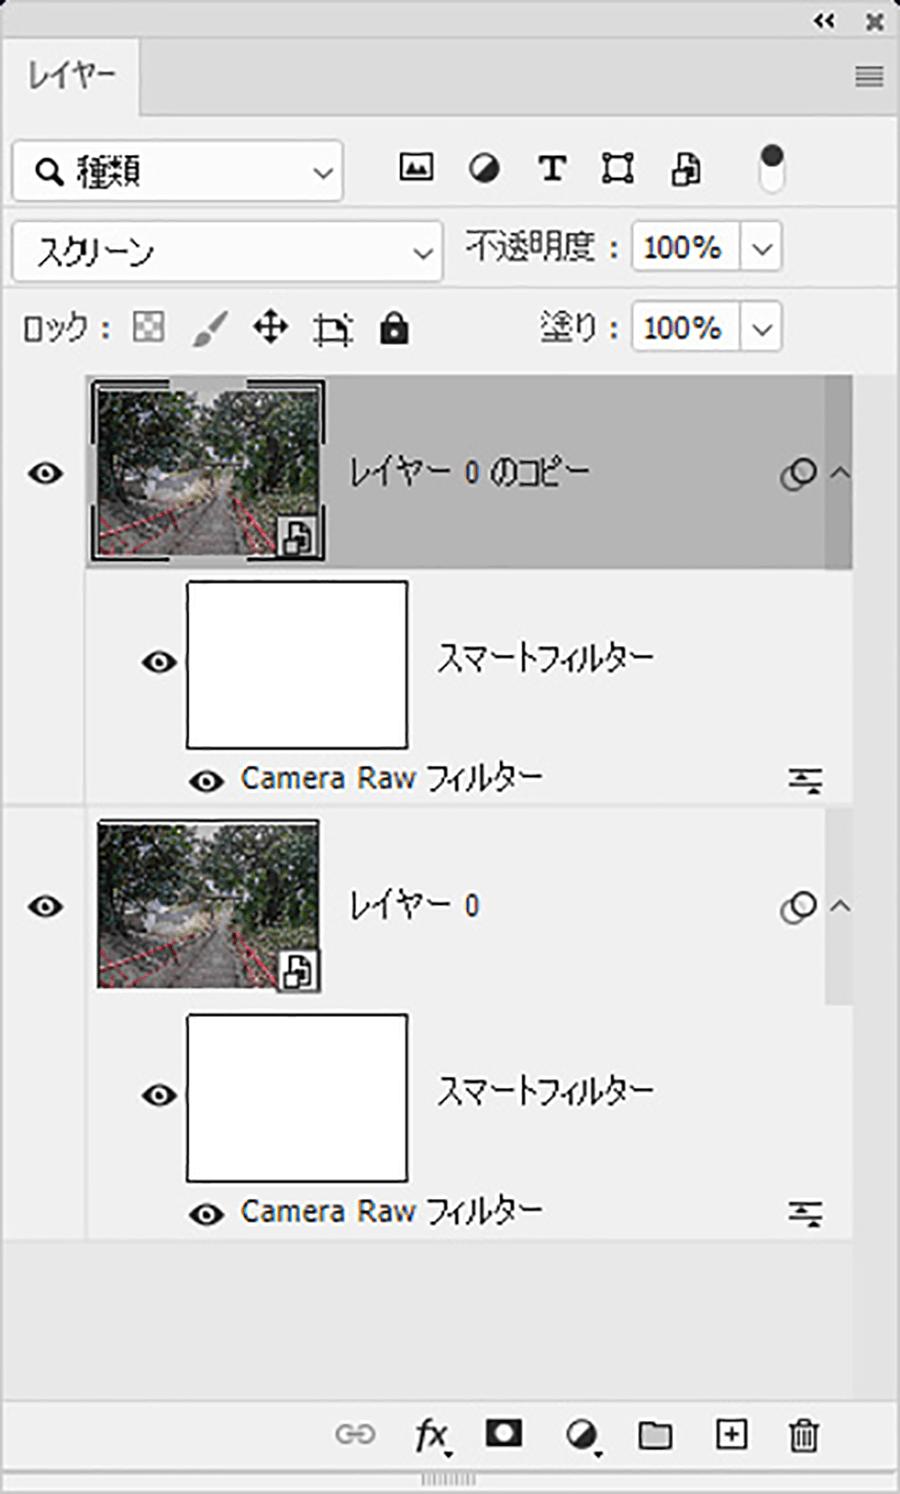Click the delete layer trash icon
The image size is (900, 1494).
coord(804,1435)
